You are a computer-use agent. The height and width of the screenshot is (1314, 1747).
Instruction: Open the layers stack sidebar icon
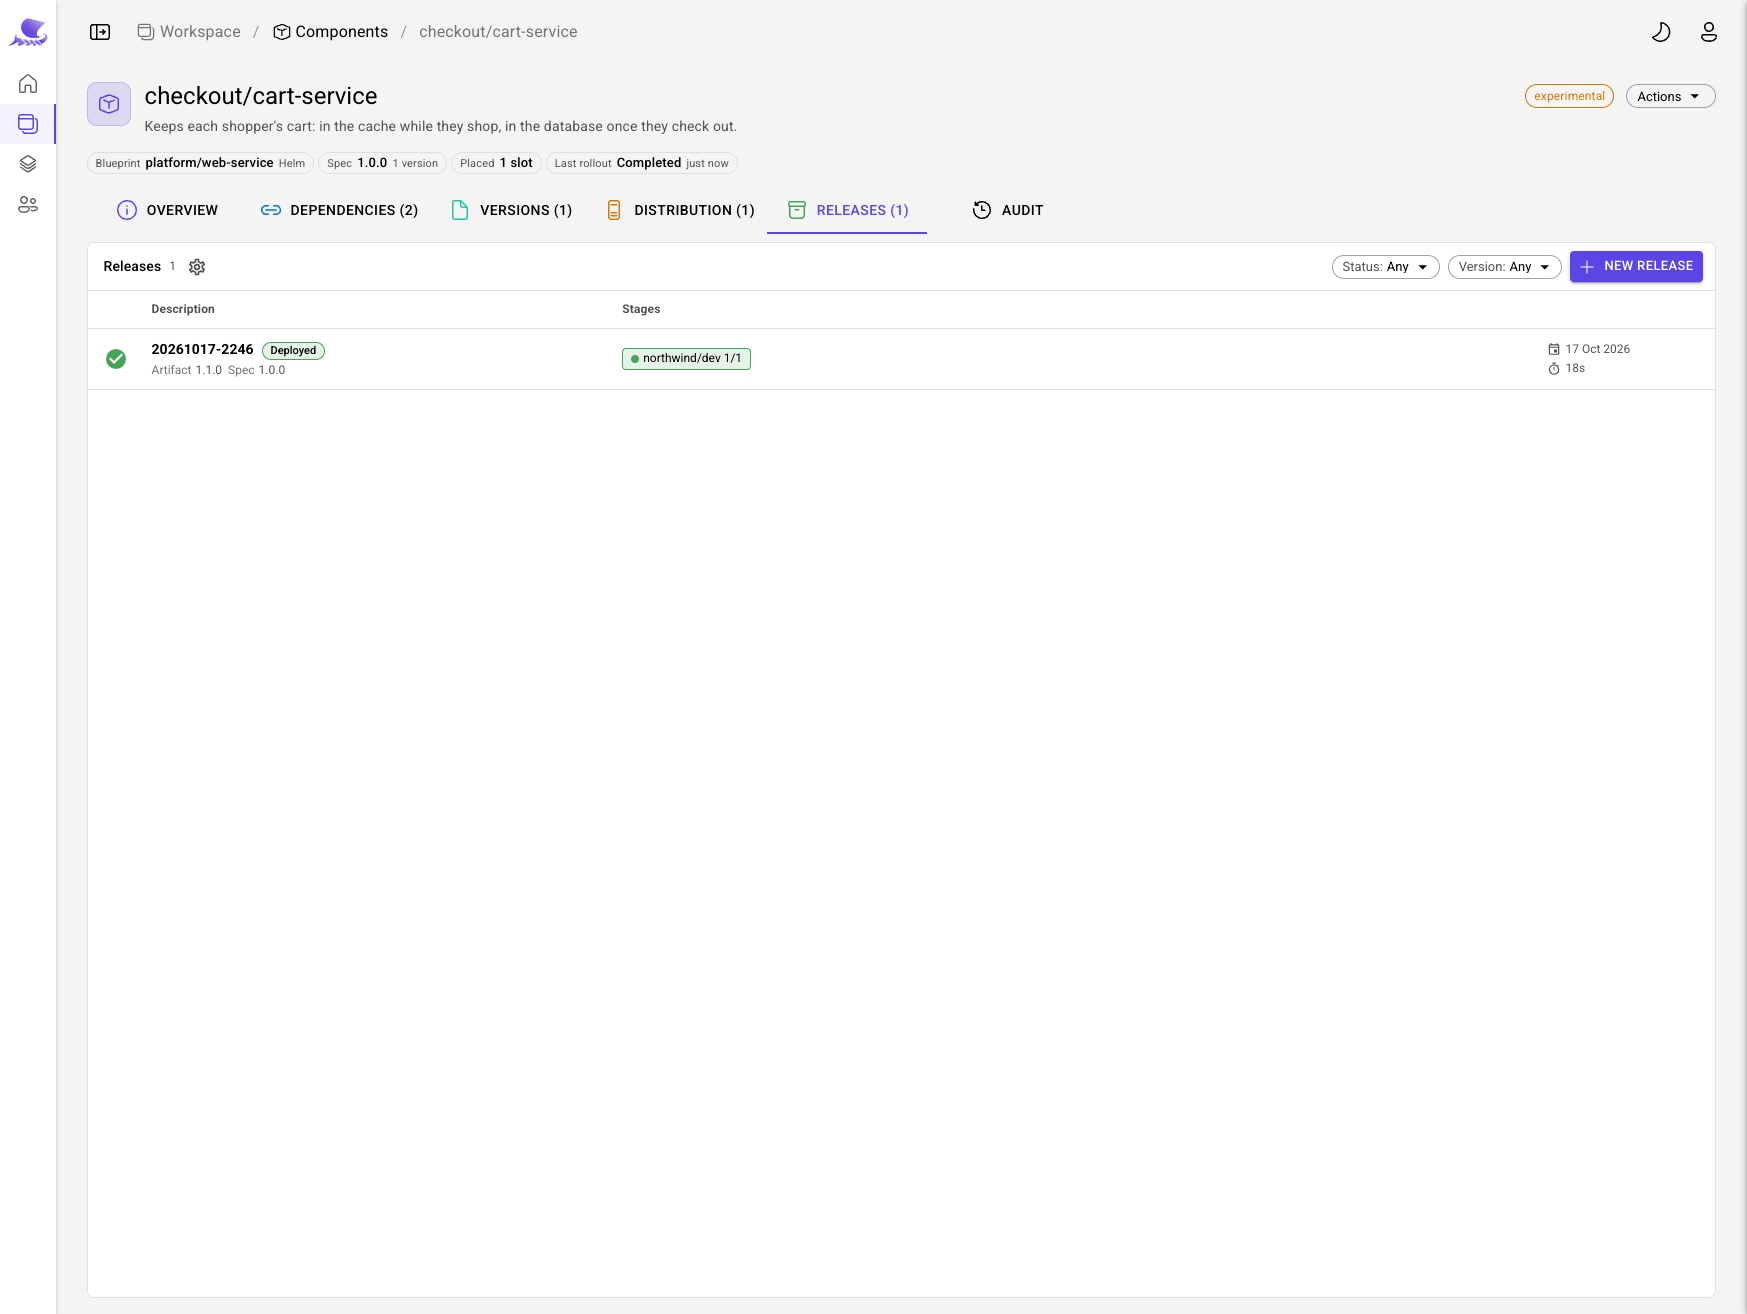(x=28, y=164)
